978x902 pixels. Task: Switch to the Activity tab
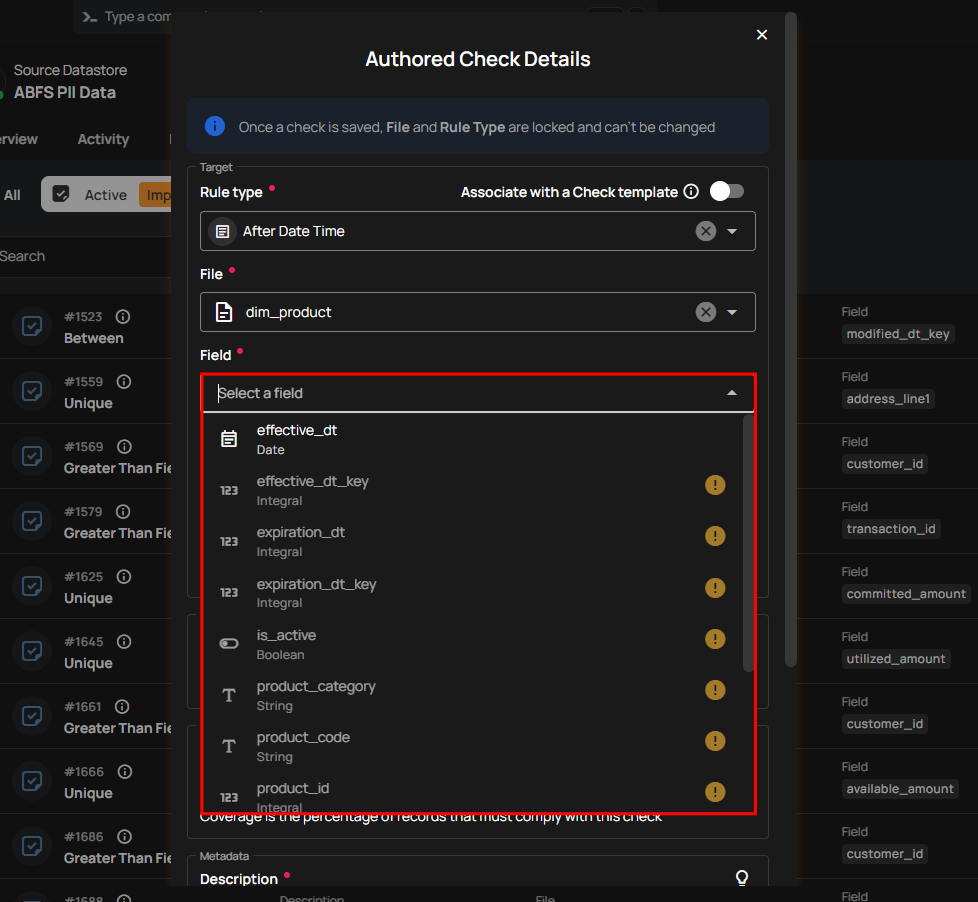[x=103, y=139]
